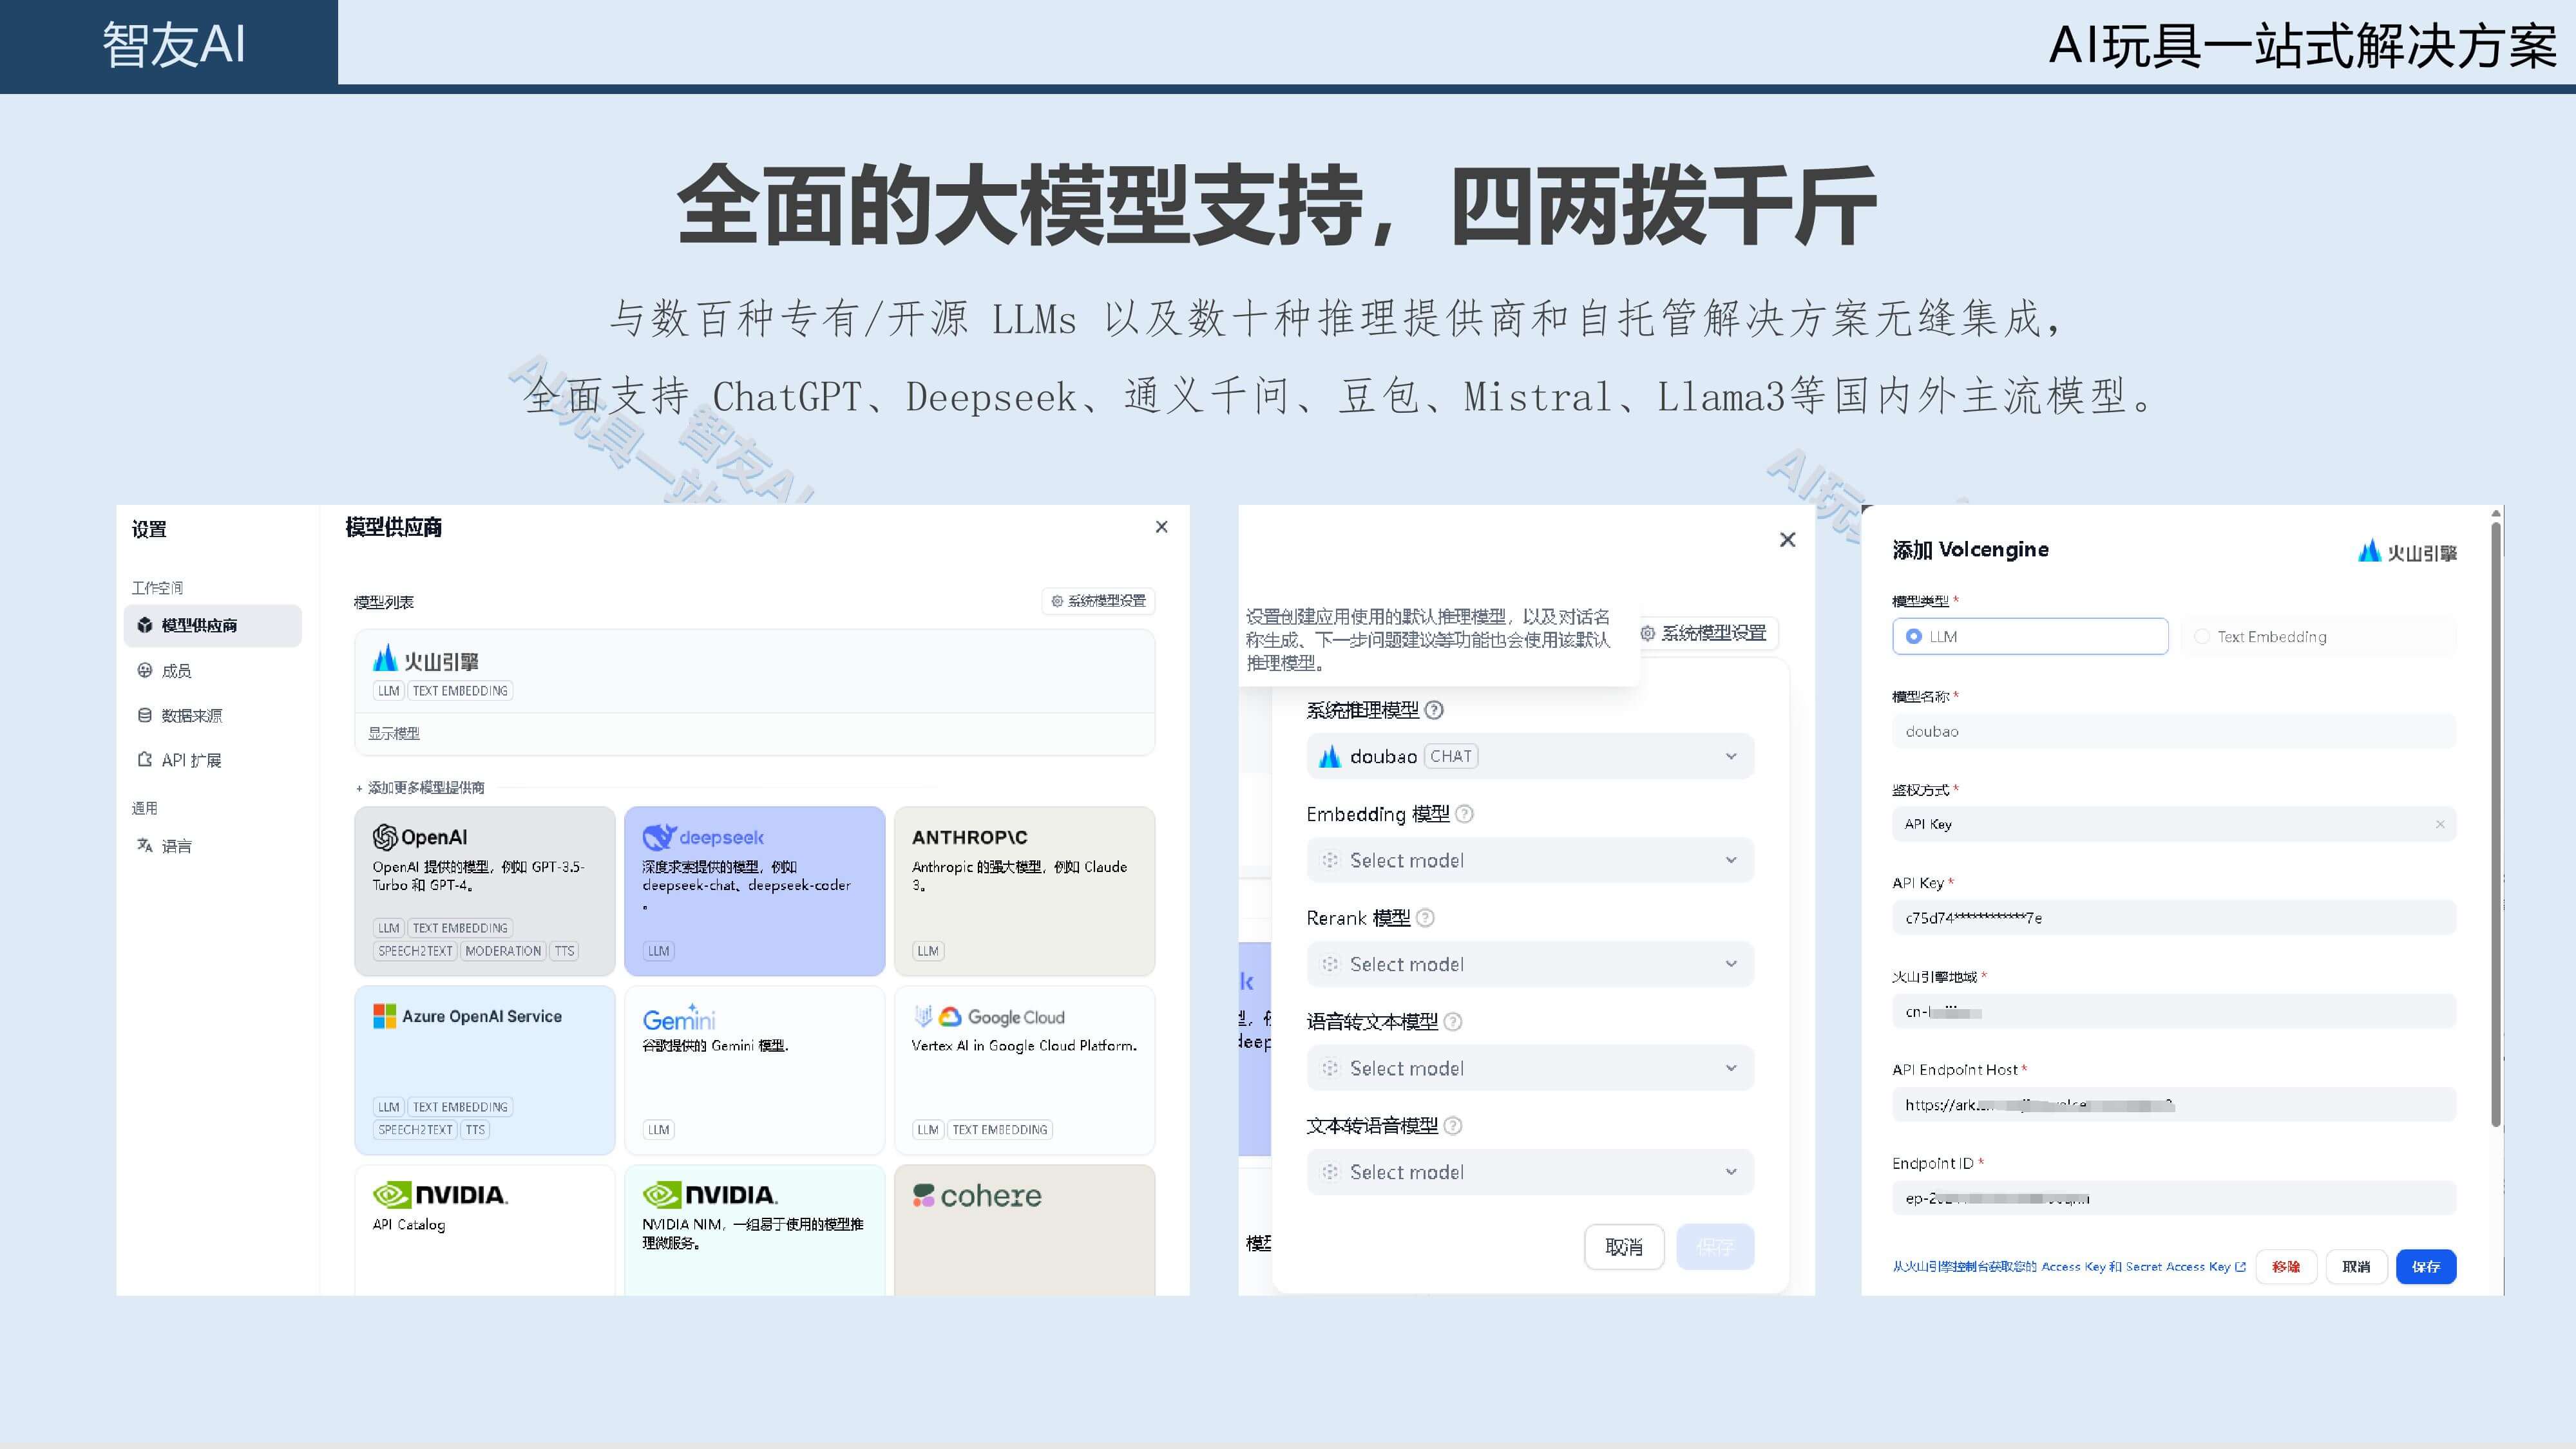The height and width of the screenshot is (1449, 2576).
Task: Expand 添加更多模型提供商 section
Action: (420, 788)
